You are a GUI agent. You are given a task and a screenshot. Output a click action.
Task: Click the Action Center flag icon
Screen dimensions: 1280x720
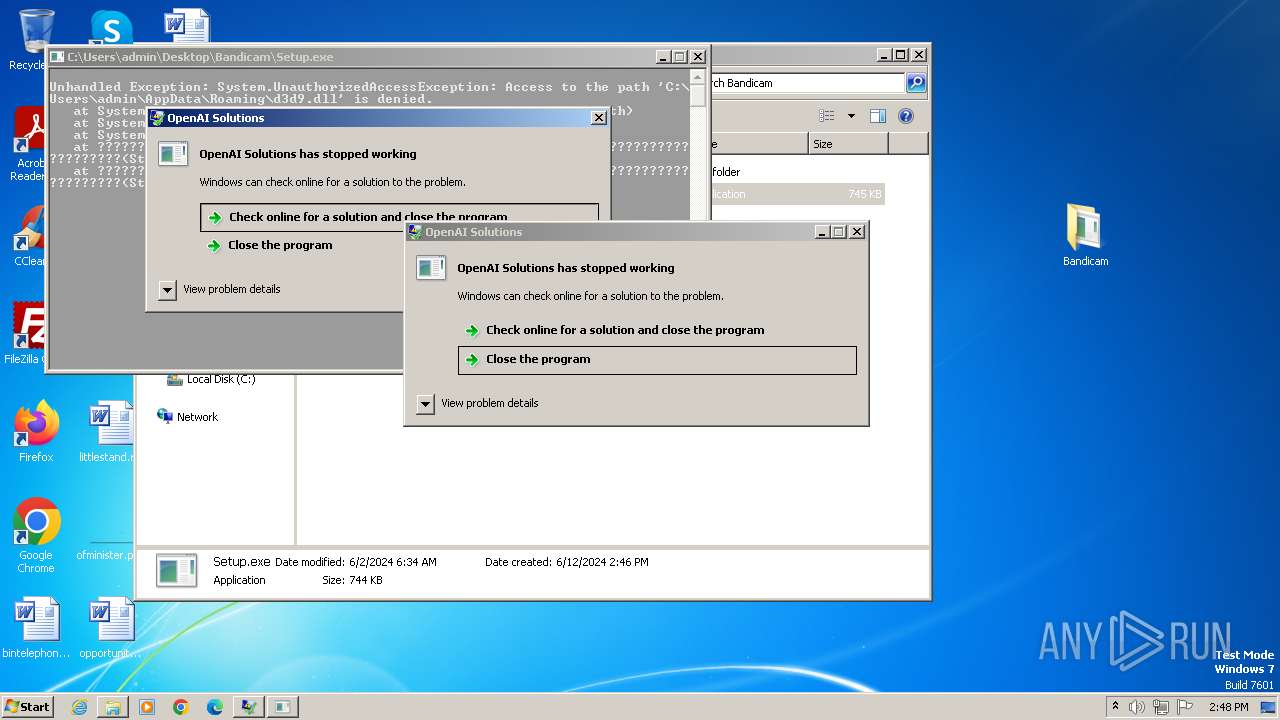[1185, 707]
